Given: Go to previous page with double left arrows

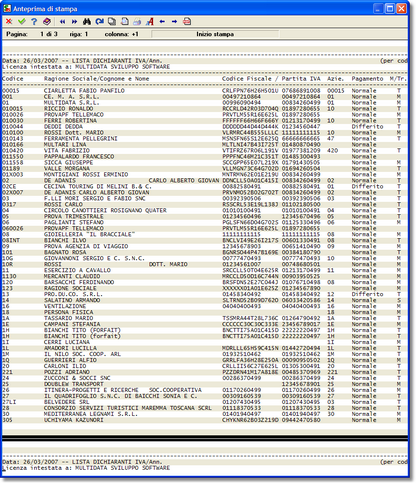Looking at the screenshot, I should pyautogui.click(x=62, y=22).
